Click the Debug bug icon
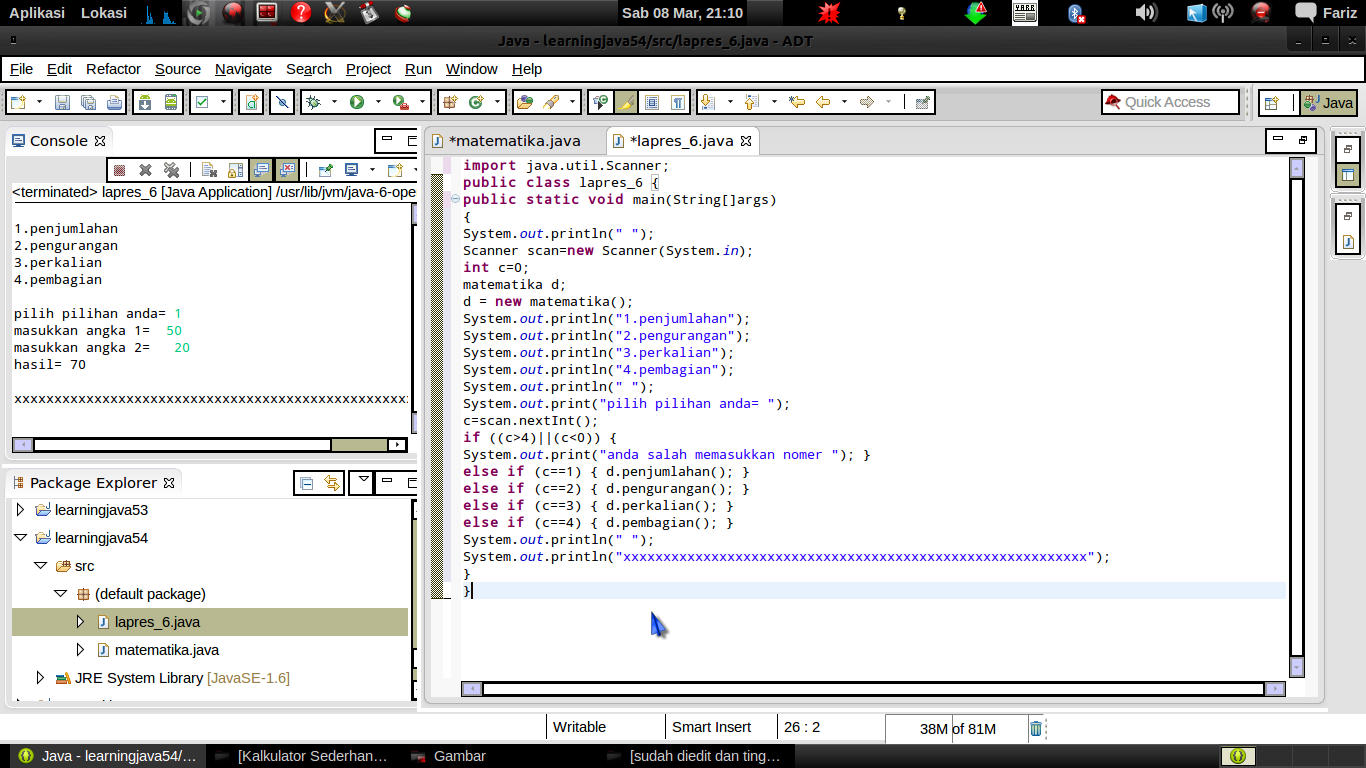This screenshot has height=768, width=1366. click(313, 102)
